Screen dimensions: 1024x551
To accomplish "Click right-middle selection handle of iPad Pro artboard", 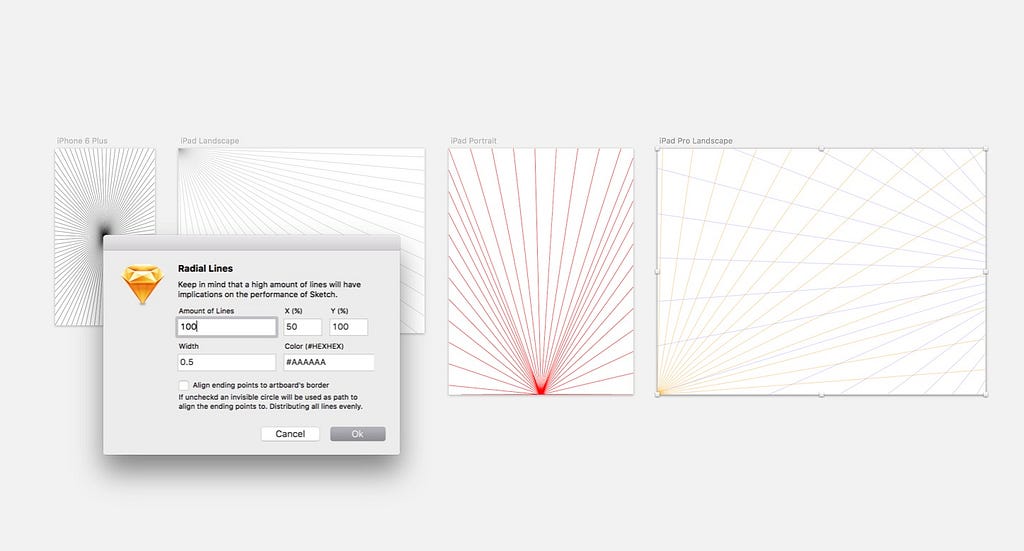I will coord(985,272).
